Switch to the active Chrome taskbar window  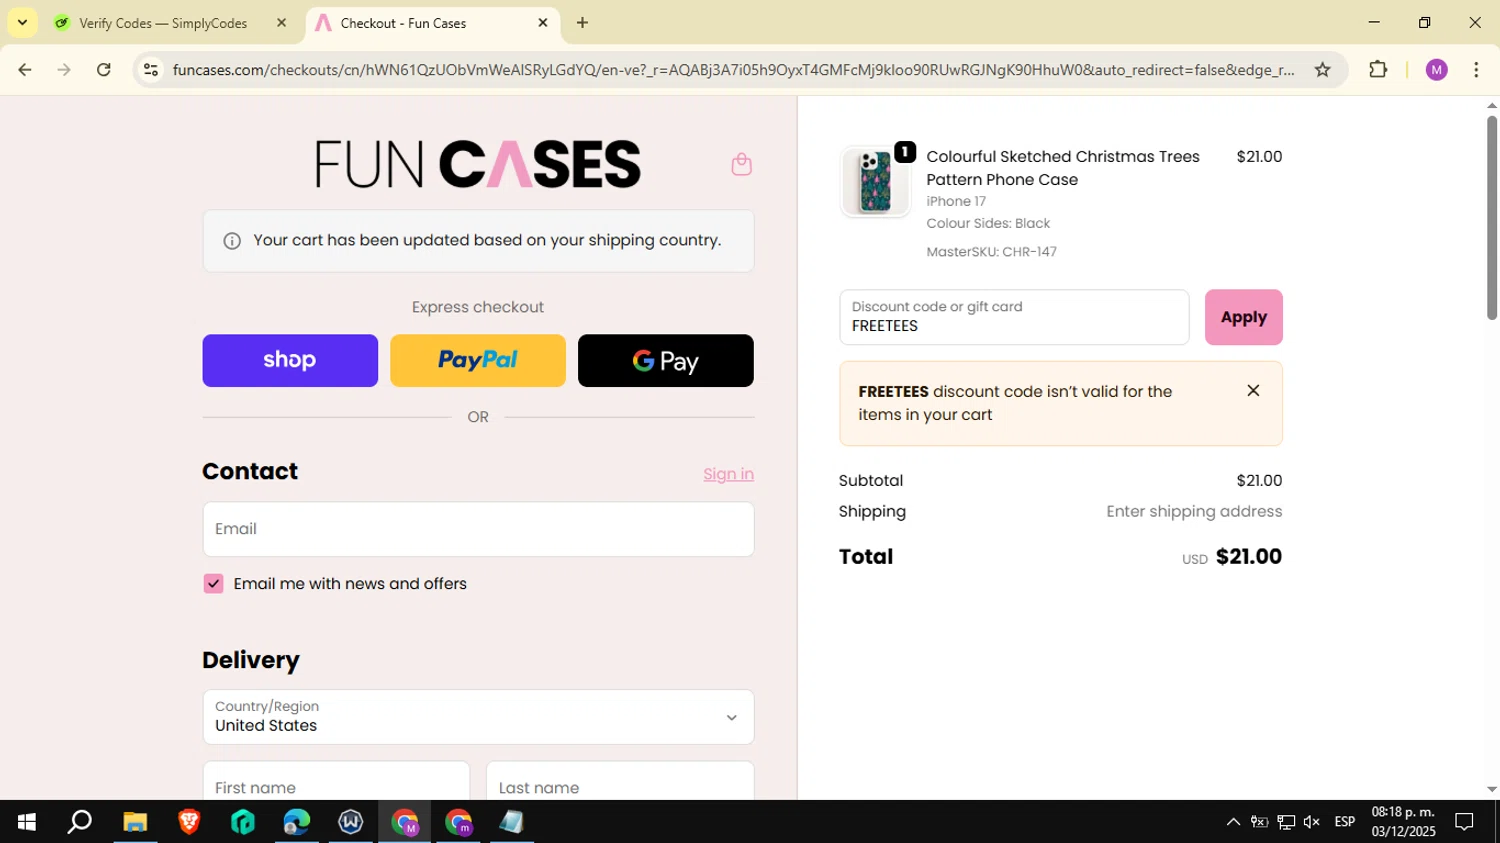click(x=405, y=822)
